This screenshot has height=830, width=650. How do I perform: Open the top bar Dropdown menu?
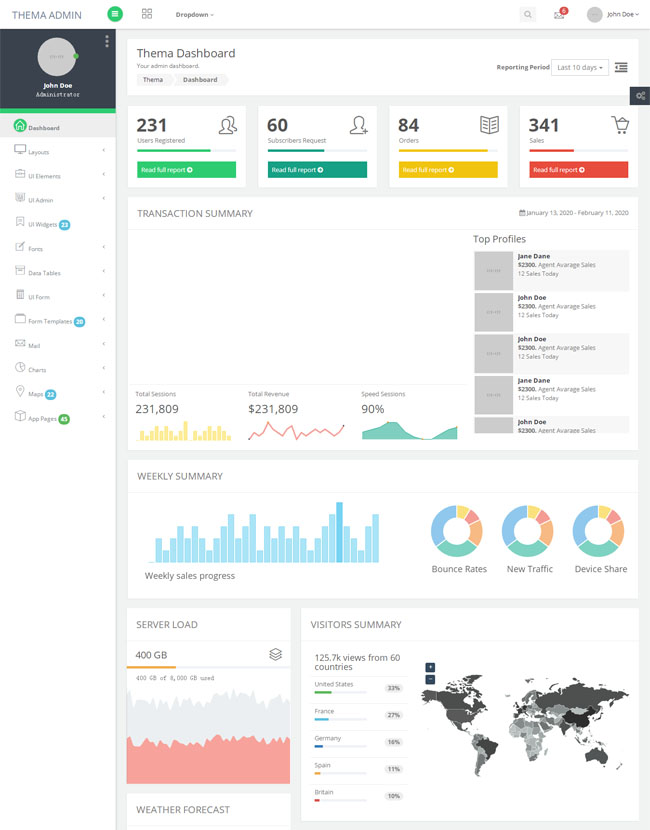[x=194, y=15]
